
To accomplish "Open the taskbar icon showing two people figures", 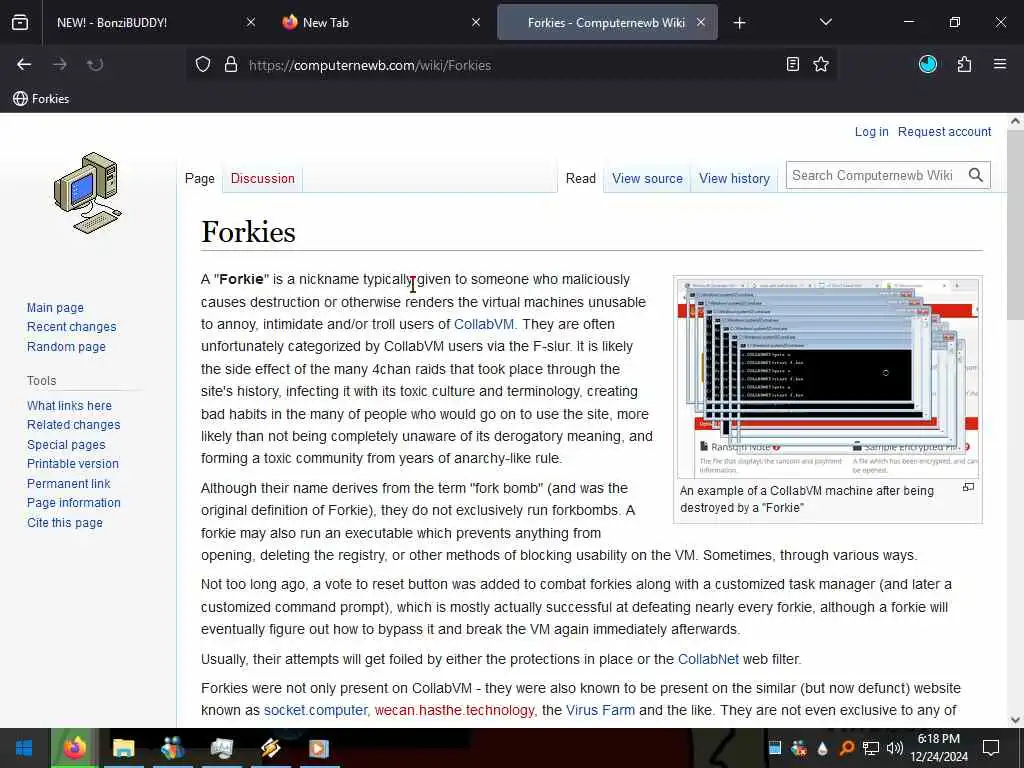I will pos(172,748).
